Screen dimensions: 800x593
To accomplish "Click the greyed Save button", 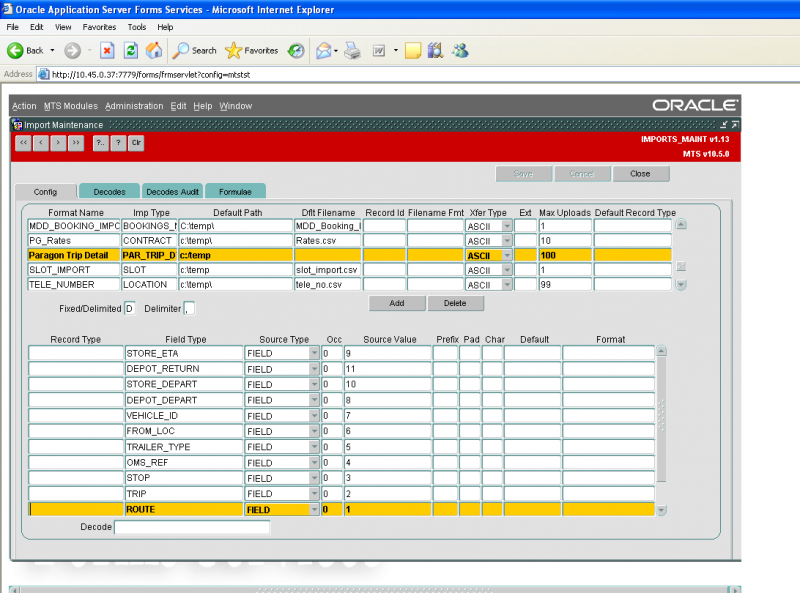I will (523, 174).
